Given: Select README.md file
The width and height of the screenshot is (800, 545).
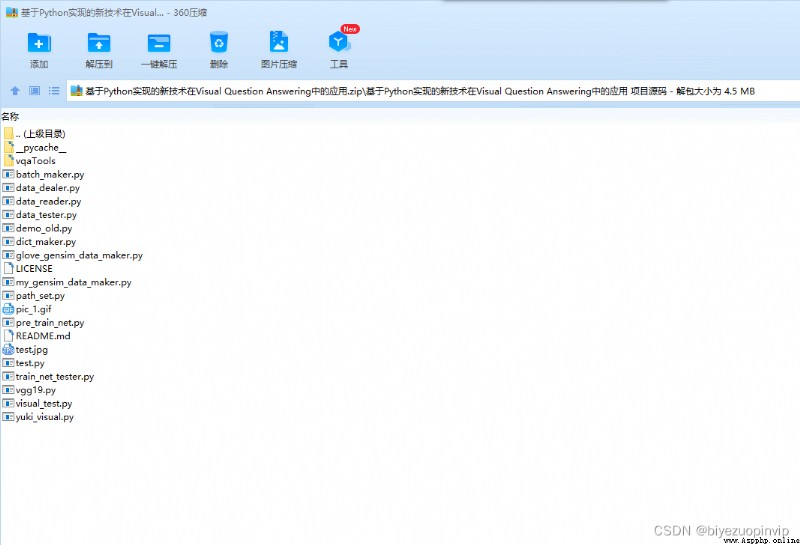Looking at the screenshot, I should (37, 336).
